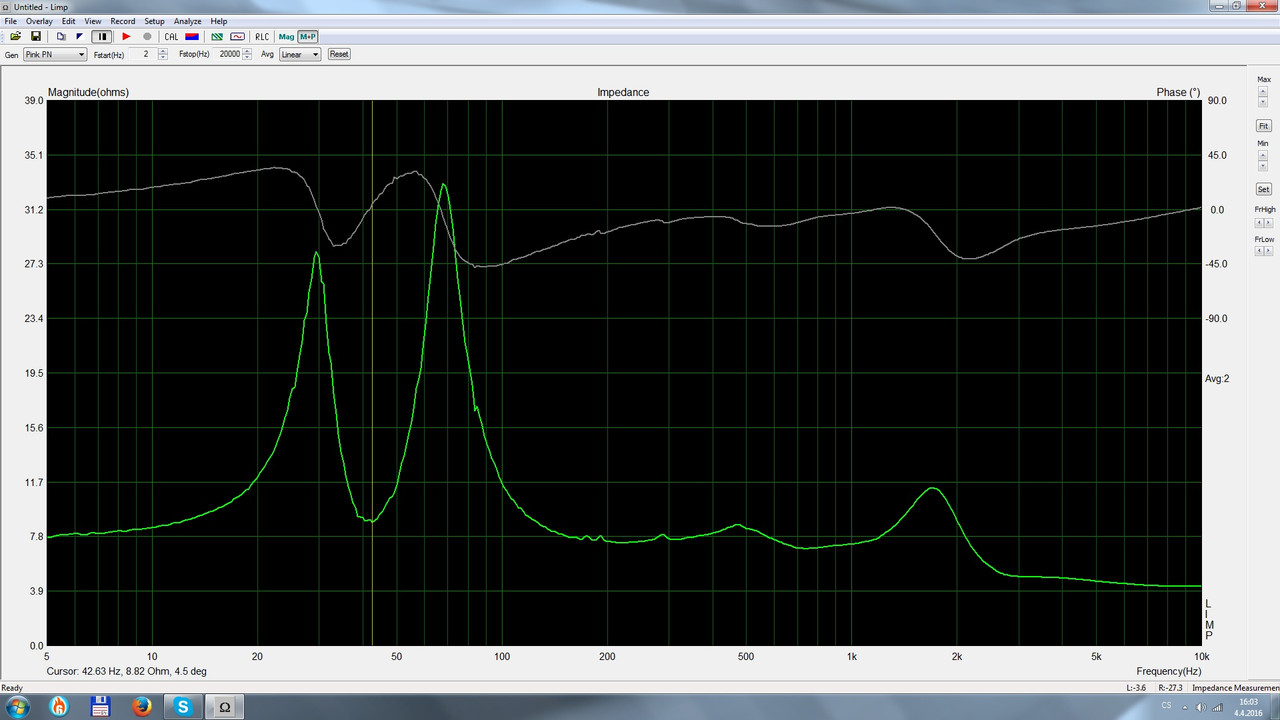This screenshot has height=720, width=1280.
Task: Copy the graph using the copy icon
Action: (61, 36)
